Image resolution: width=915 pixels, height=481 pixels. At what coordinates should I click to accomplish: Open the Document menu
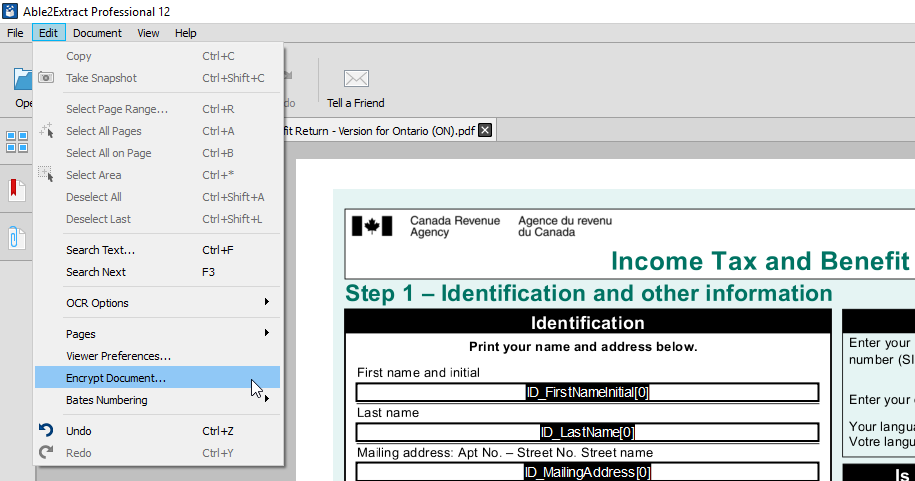[x=97, y=33]
